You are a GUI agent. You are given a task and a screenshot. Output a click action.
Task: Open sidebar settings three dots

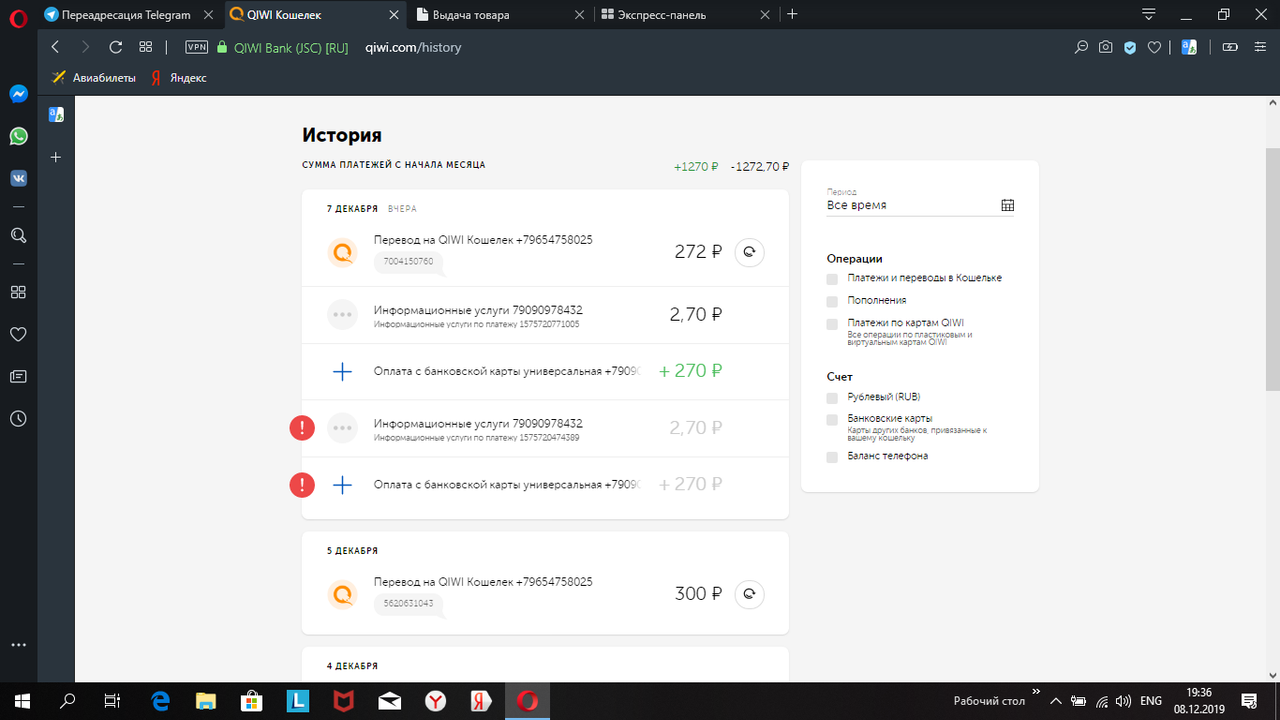point(18,646)
